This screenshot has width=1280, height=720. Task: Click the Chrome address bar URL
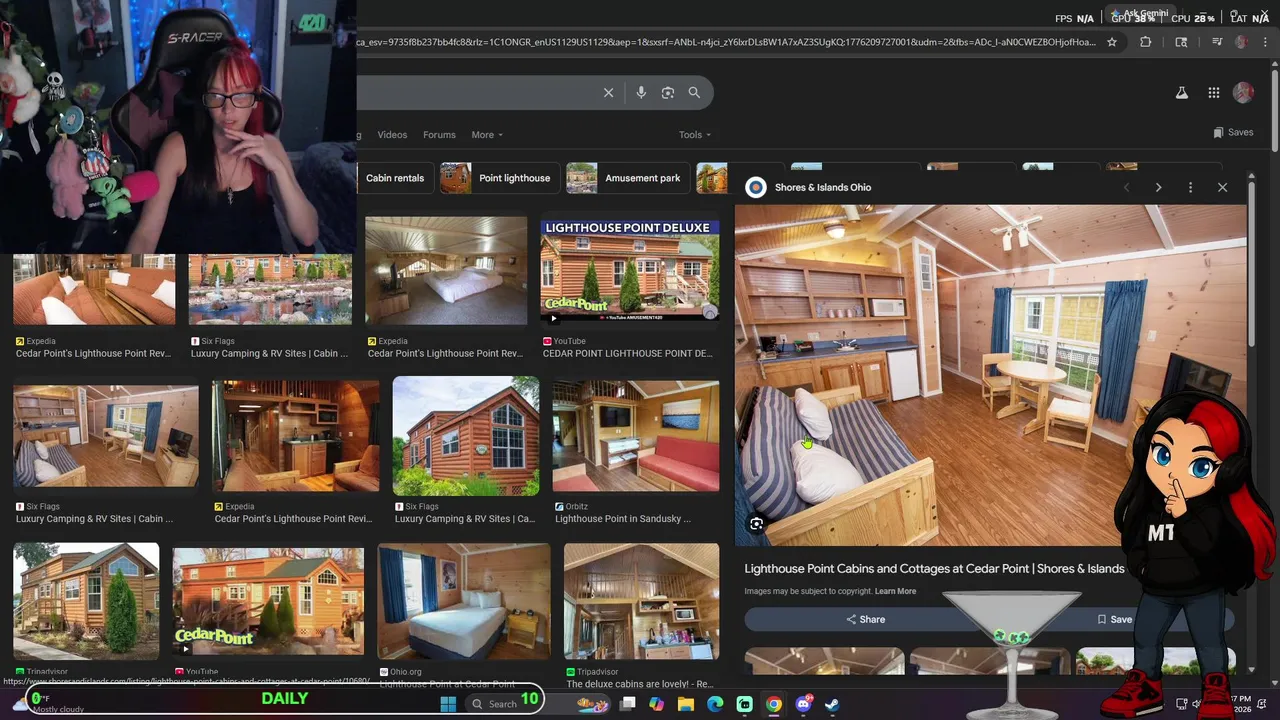point(727,42)
